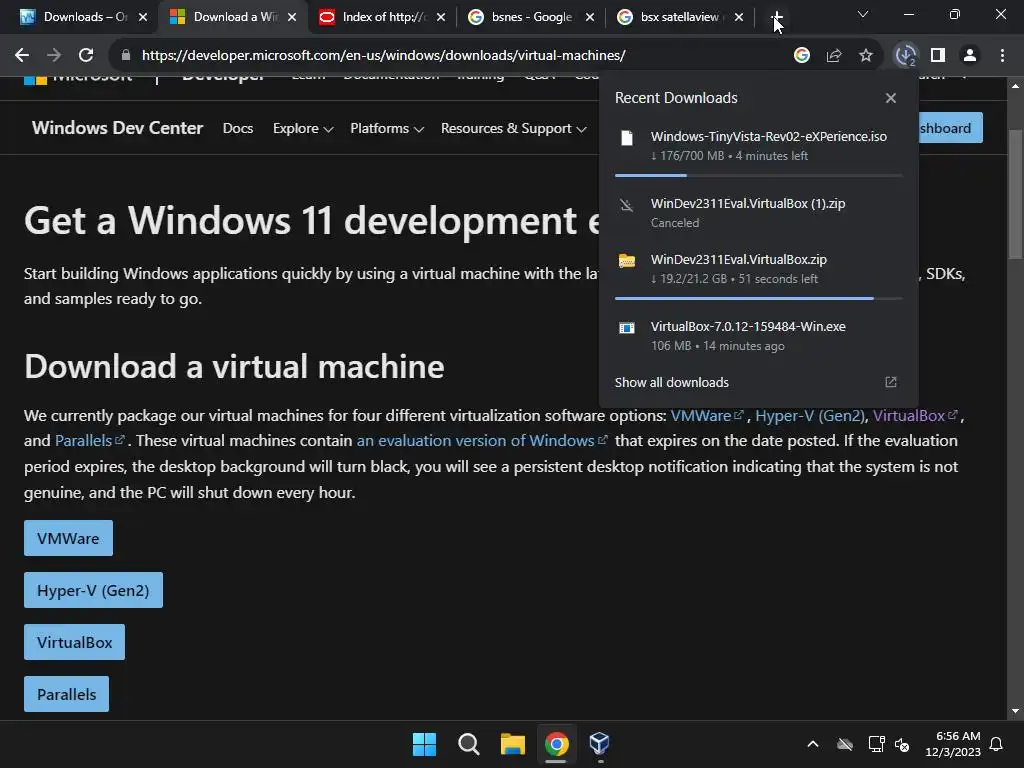Reload the current page

86,56
